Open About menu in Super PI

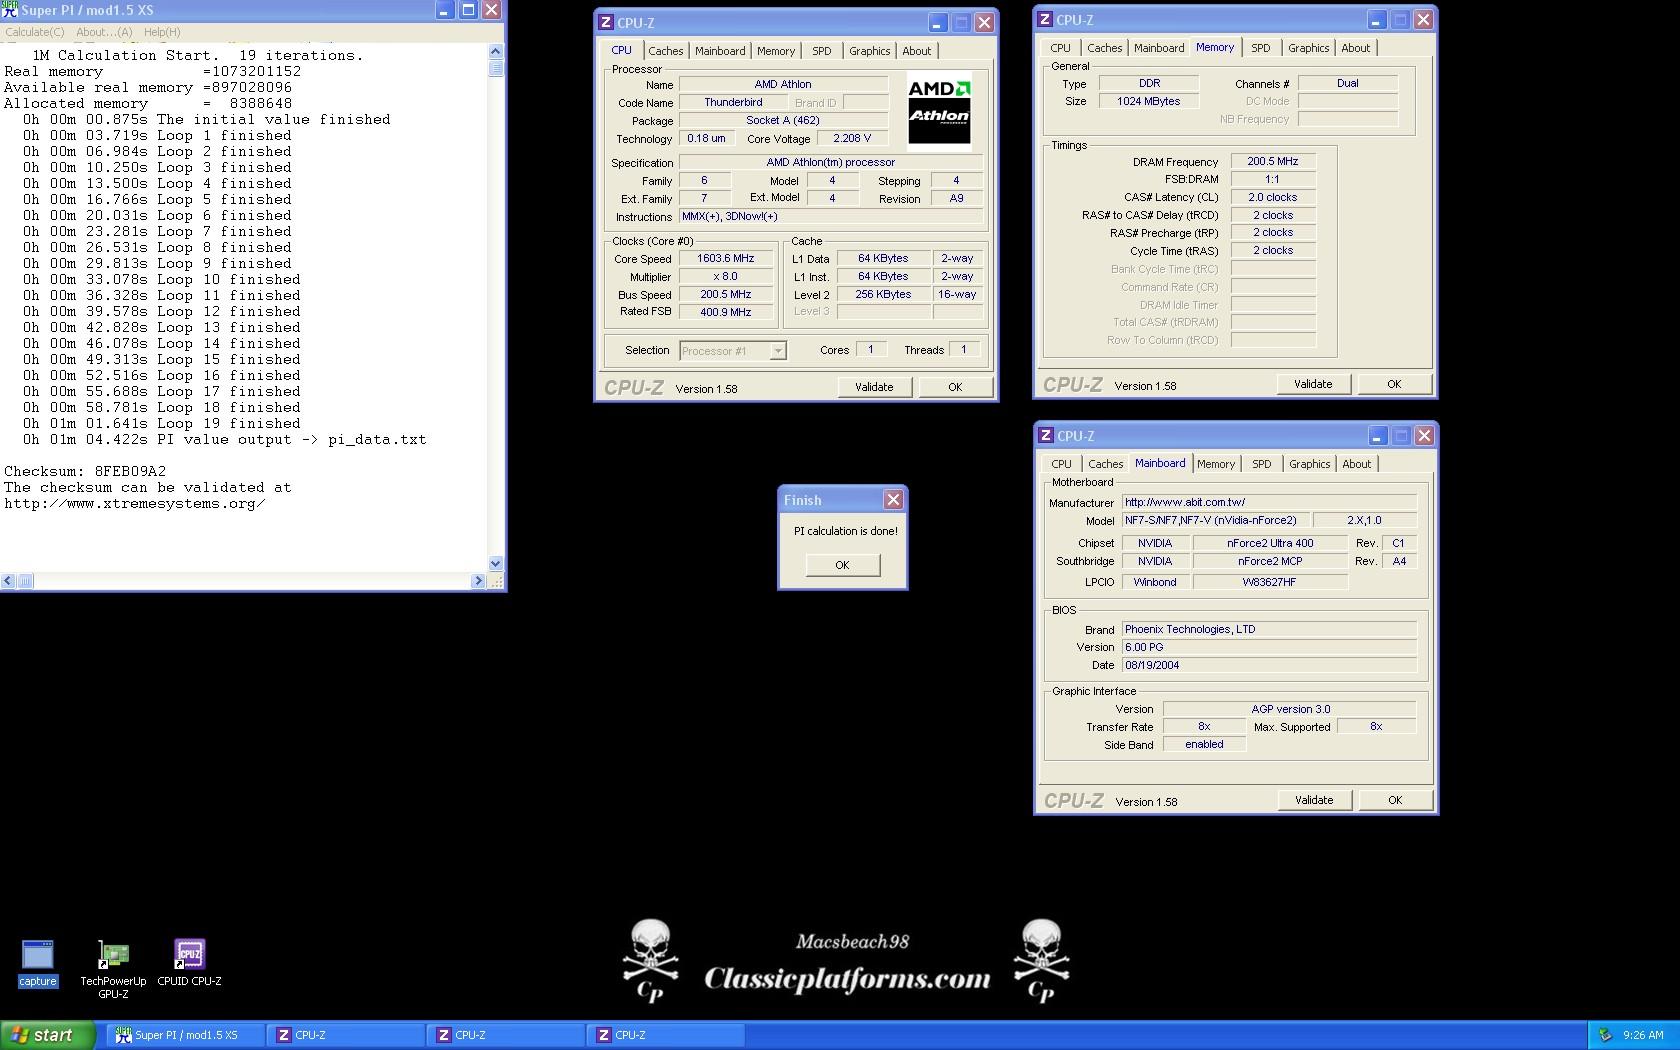click(x=104, y=32)
